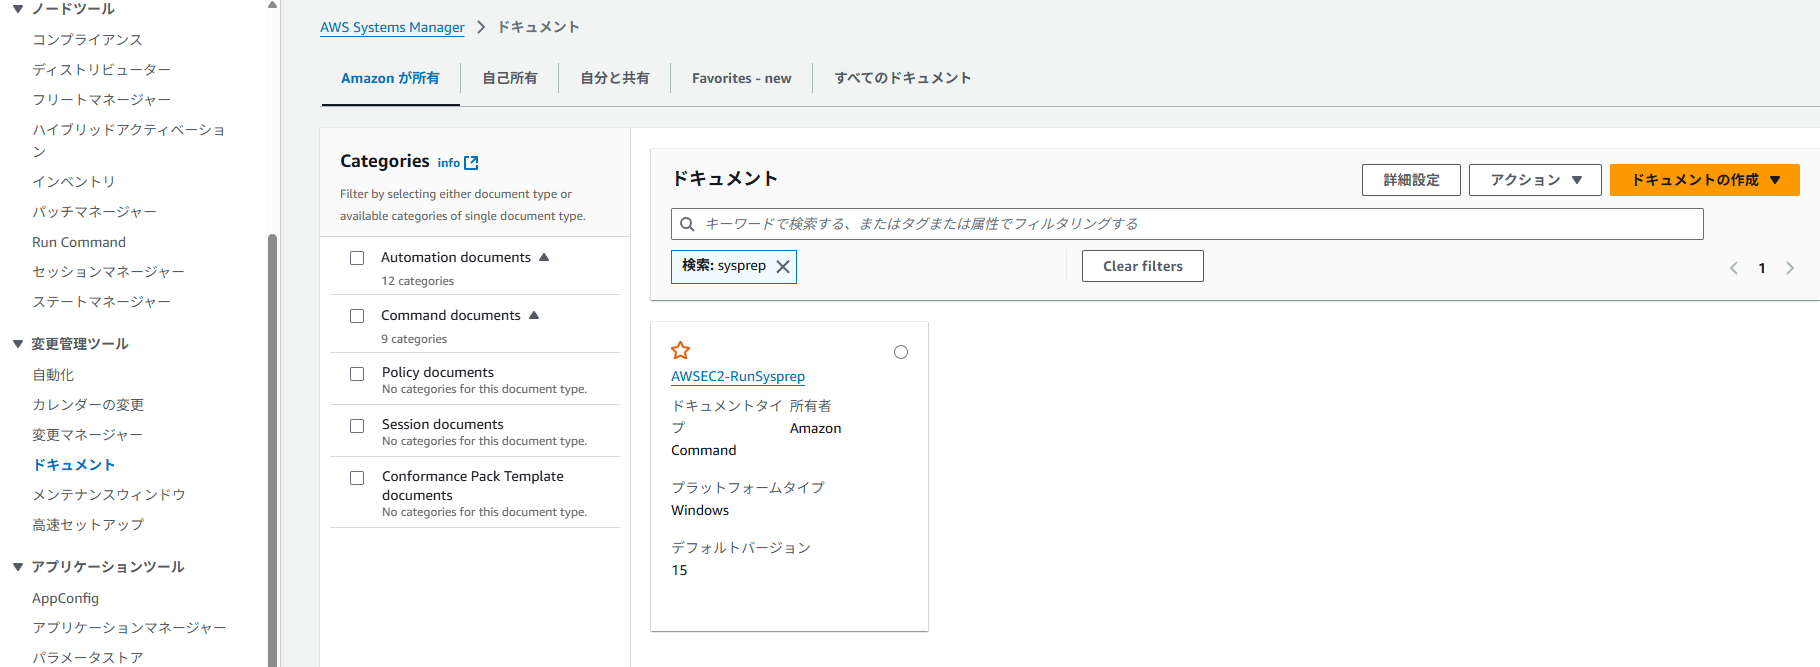Open パッチマネージャー in the sidebar
Viewport: 1820px width, 667px height.
coord(94,212)
